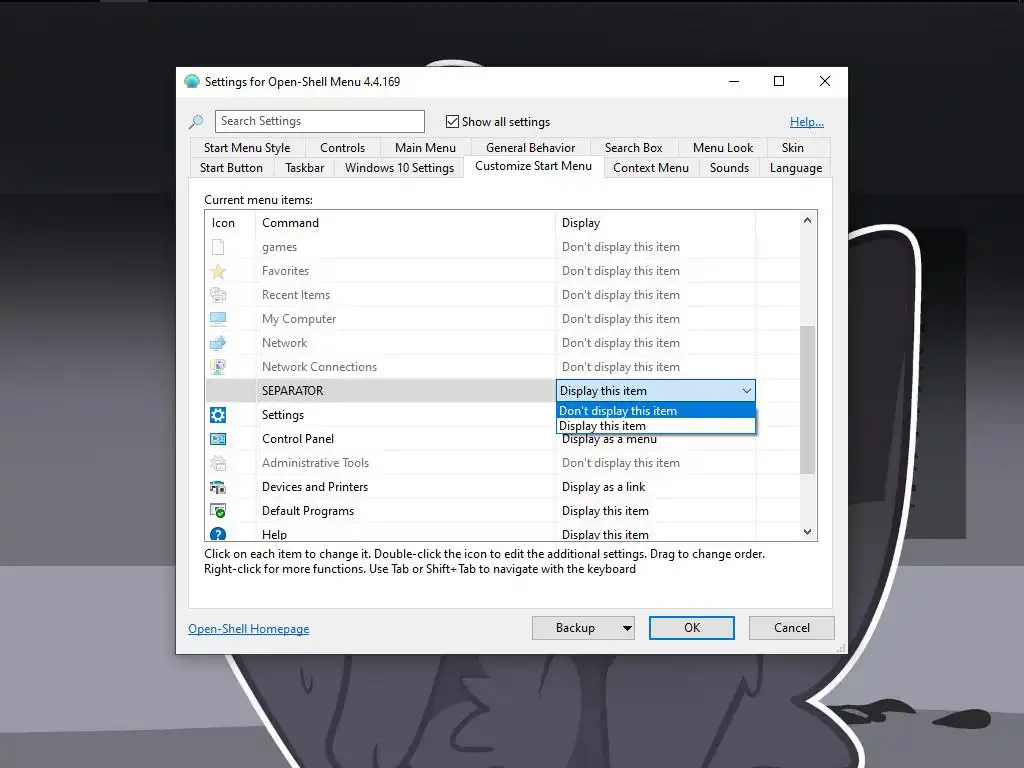Screen dimensions: 1024x768
Task: Click the Open-Shell title bar icon
Action: [x=191, y=82]
